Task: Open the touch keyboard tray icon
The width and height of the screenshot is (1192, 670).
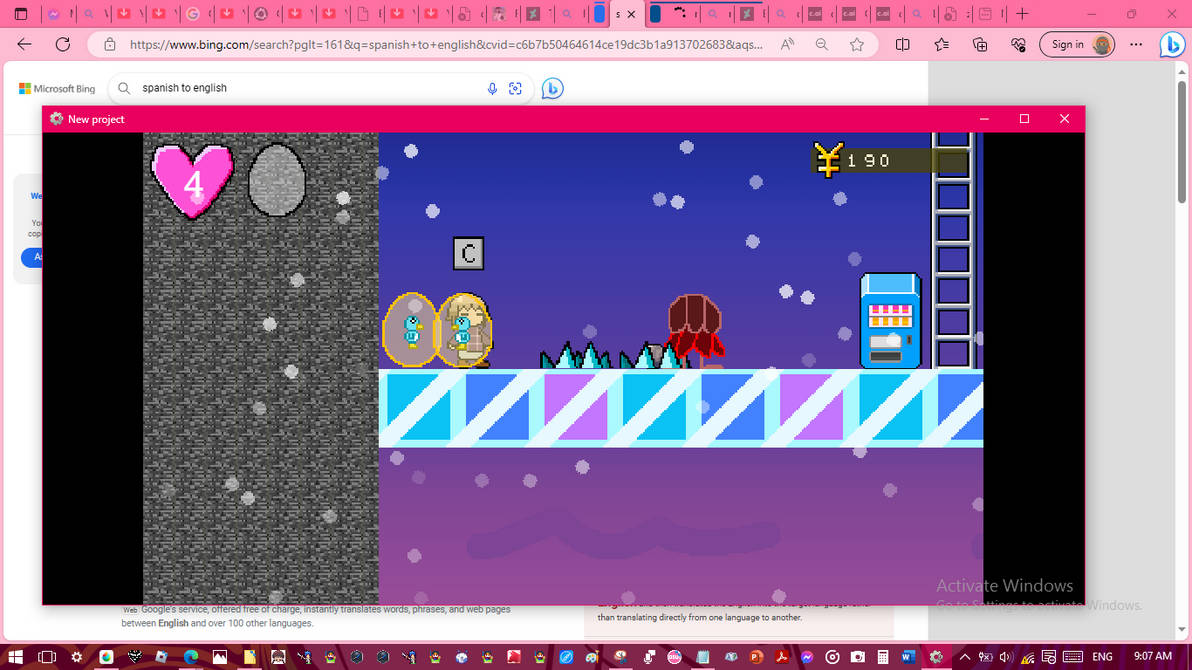Action: tap(1073, 656)
